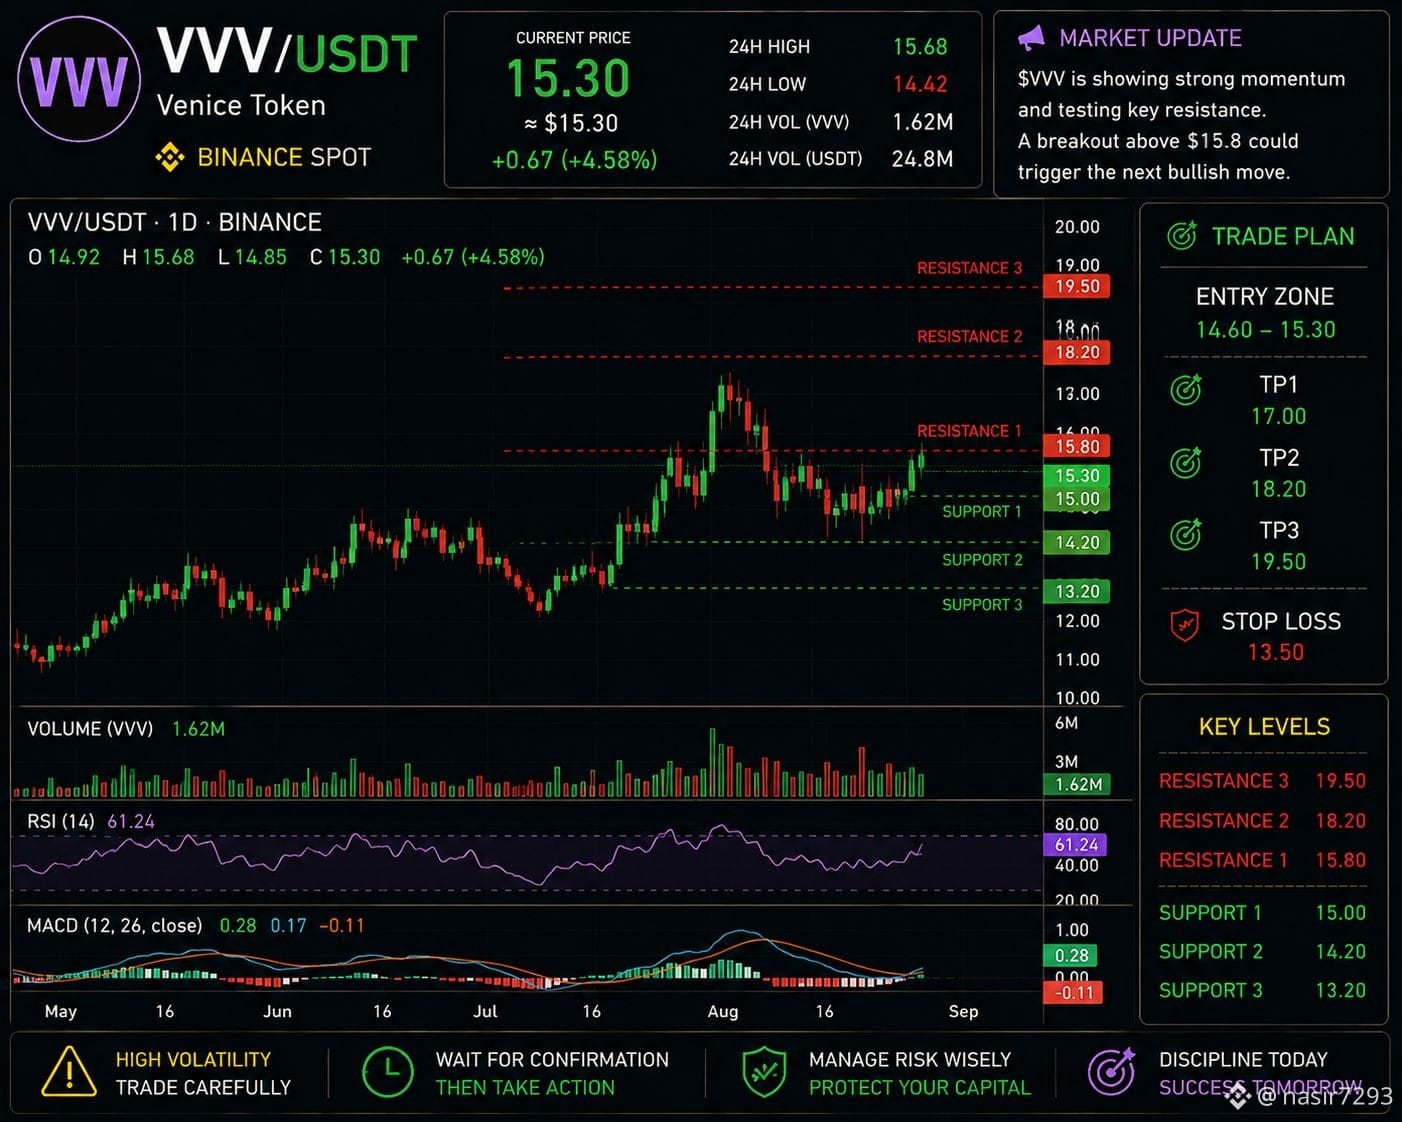This screenshot has height=1122, width=1402.
Task: Click the SUPPORT 1 row in Key Levels
Action: (1262, 913)
